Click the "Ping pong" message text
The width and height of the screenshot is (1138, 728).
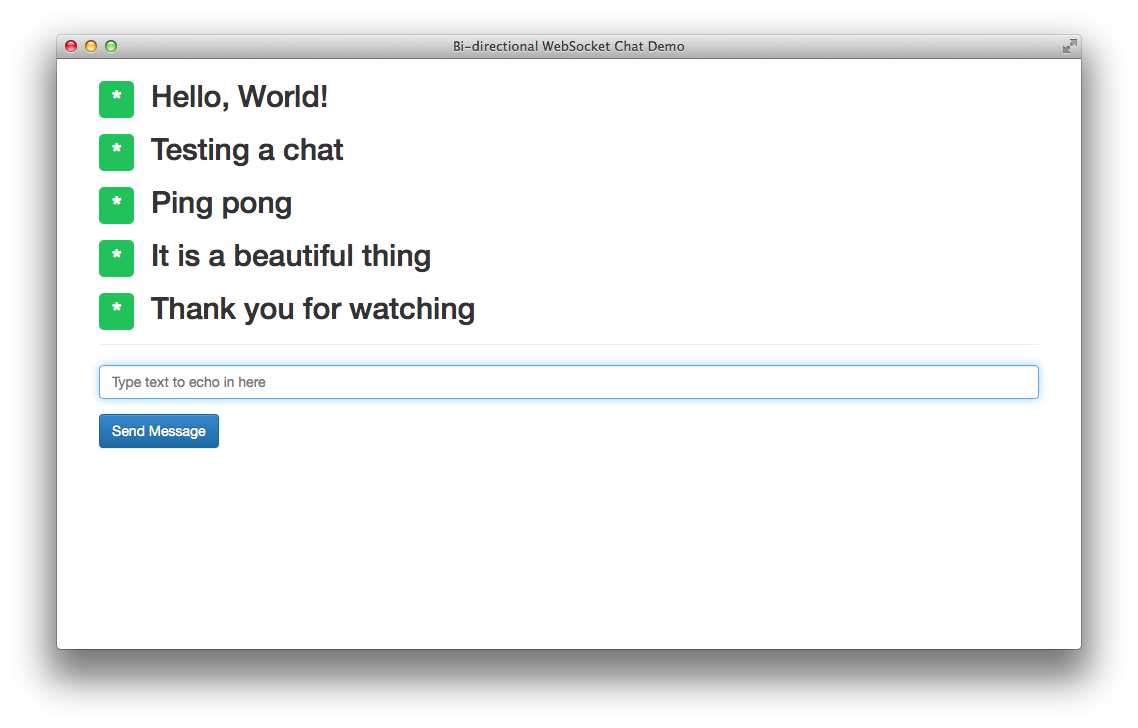pyautogui.click(x=221, y=203)
